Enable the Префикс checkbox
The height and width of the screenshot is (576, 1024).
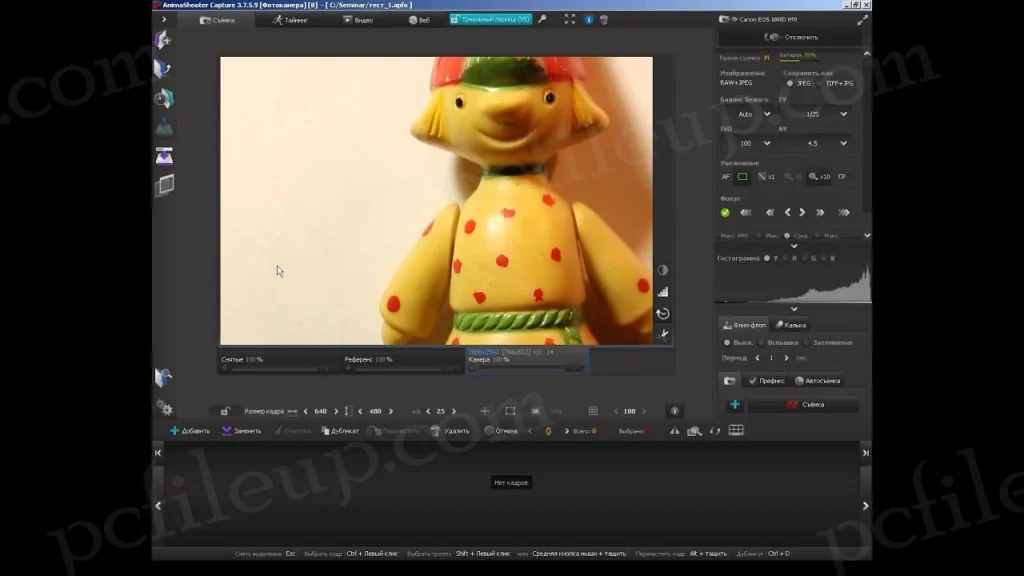(x=753, y=381)
